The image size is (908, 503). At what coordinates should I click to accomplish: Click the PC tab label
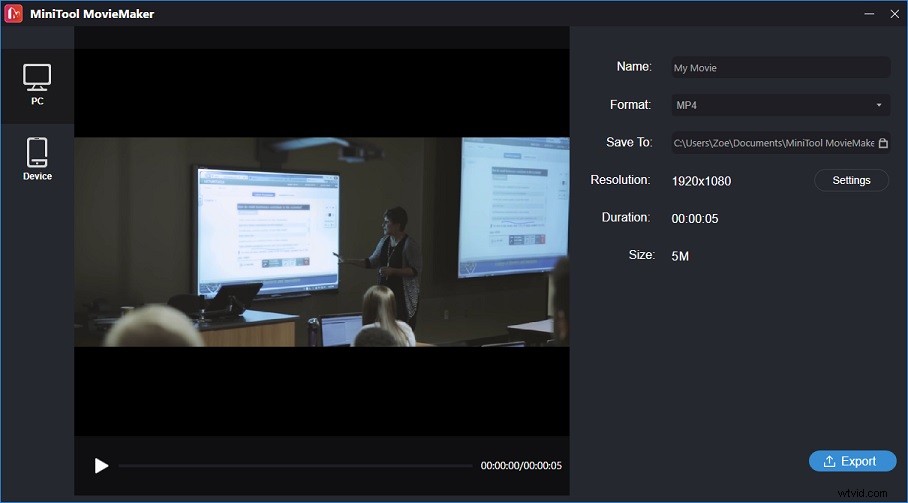click(x=37, y=101)
